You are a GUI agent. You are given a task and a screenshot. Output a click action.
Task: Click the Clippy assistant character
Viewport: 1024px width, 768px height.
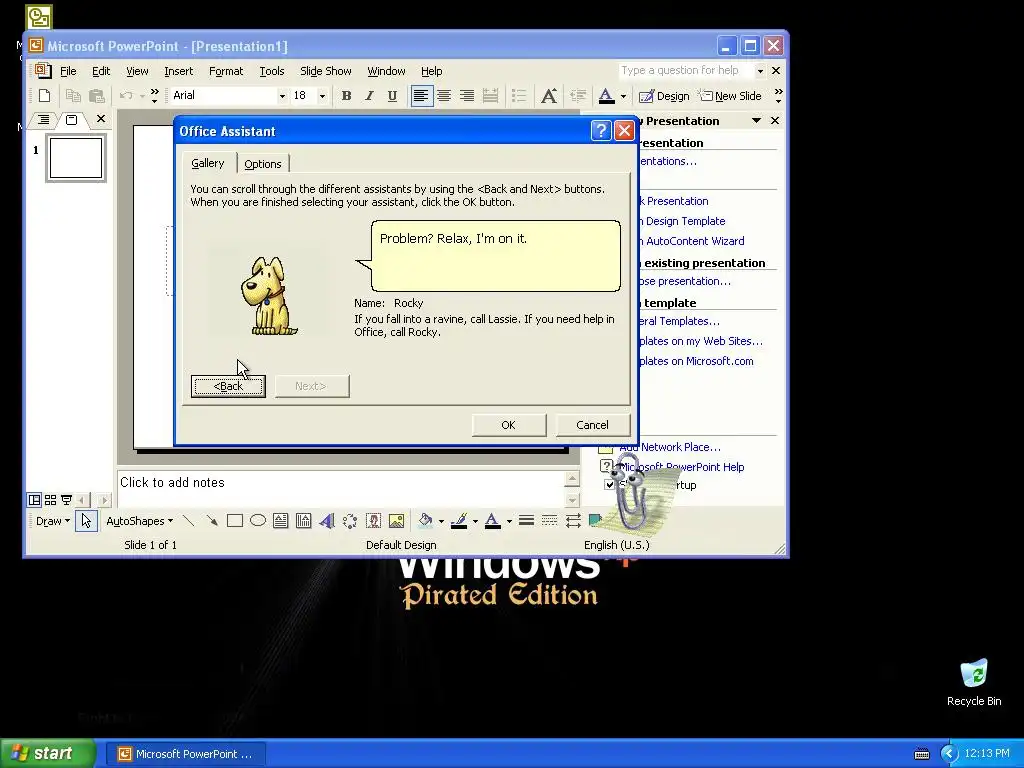pyautogui.click(x=630, y=493)
